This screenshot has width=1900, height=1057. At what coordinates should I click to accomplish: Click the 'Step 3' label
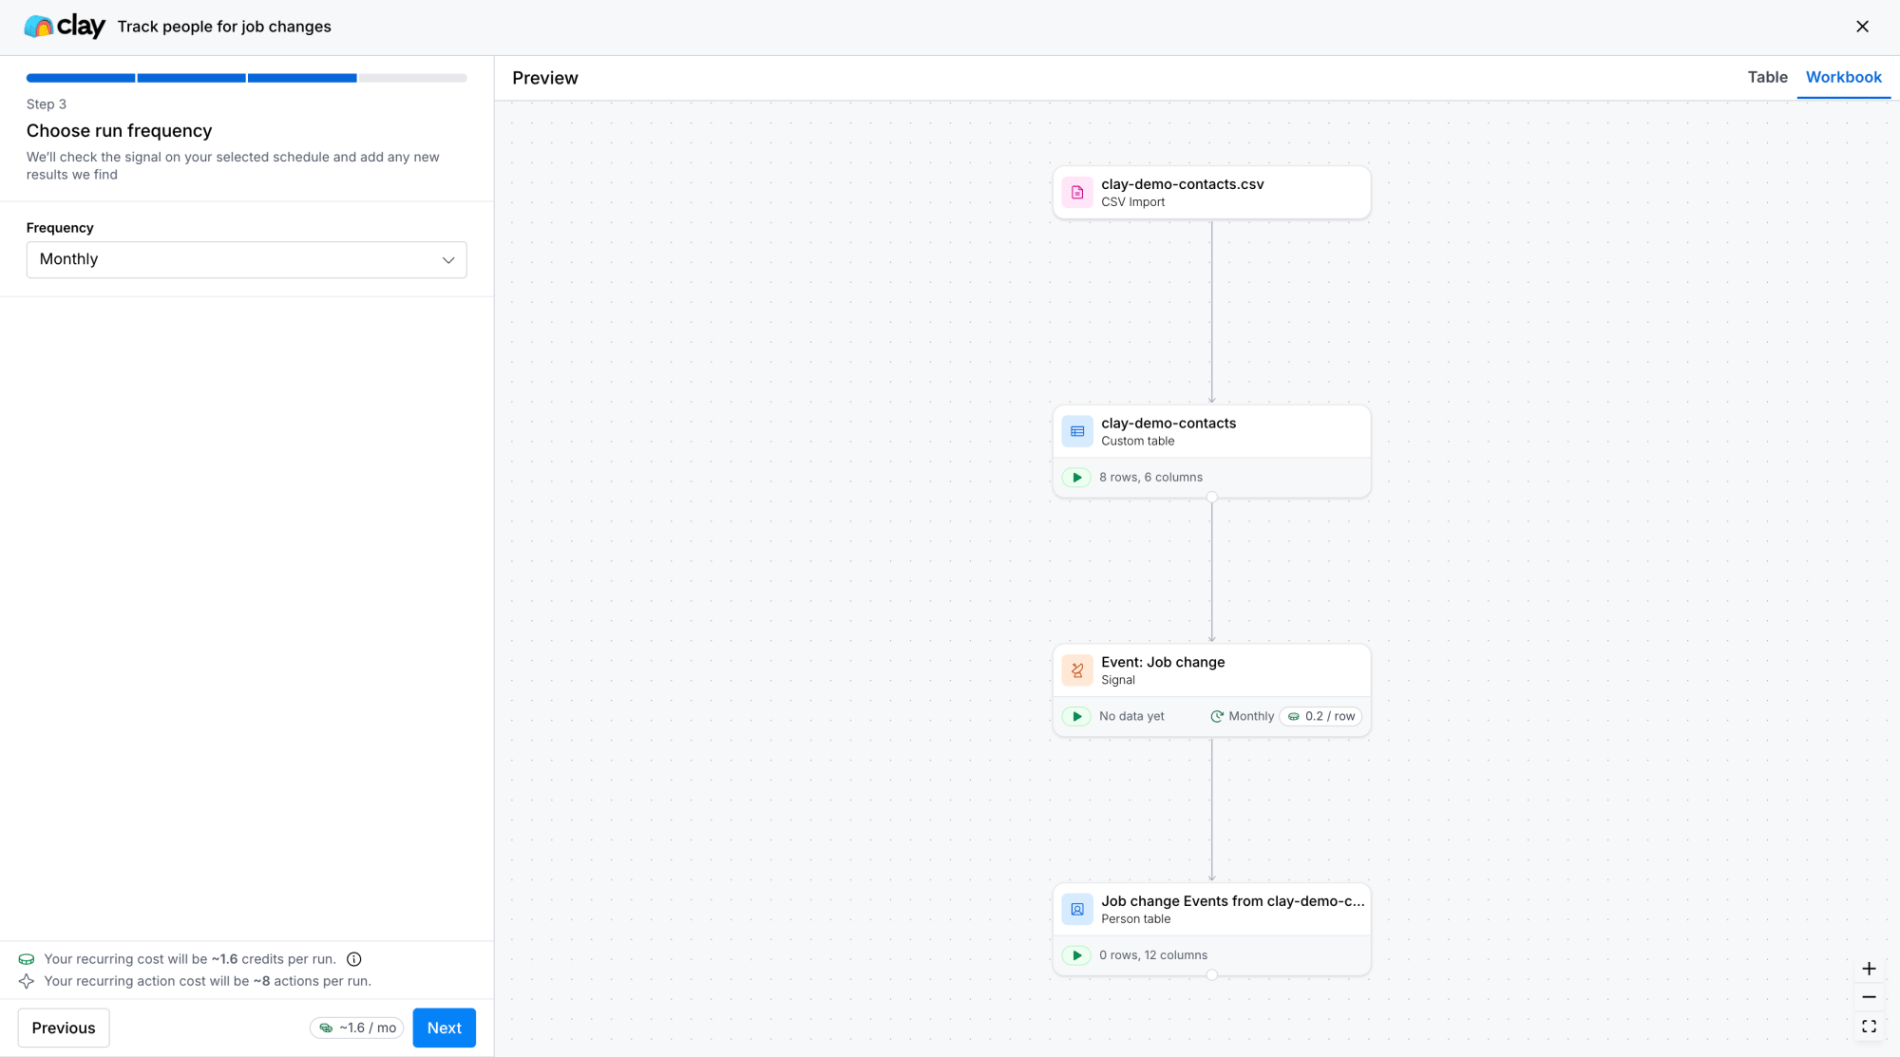click(x=46, y=104)
